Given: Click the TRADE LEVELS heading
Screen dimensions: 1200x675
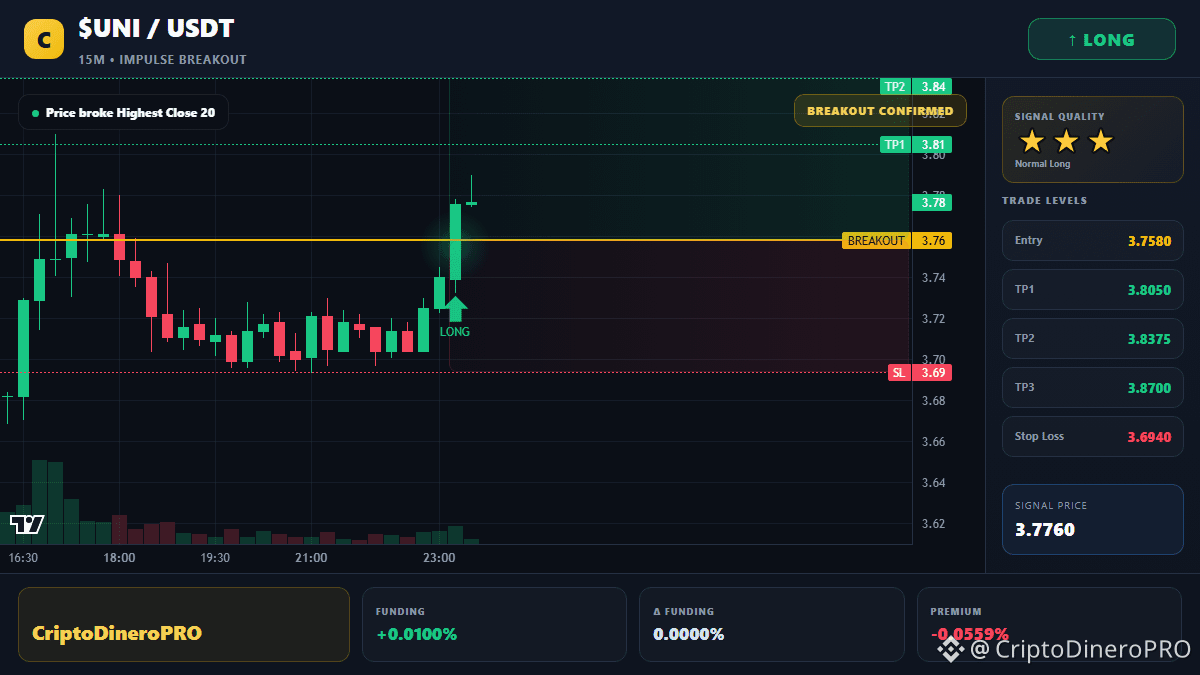Looking at the screenshot, I should [1044, 201].
